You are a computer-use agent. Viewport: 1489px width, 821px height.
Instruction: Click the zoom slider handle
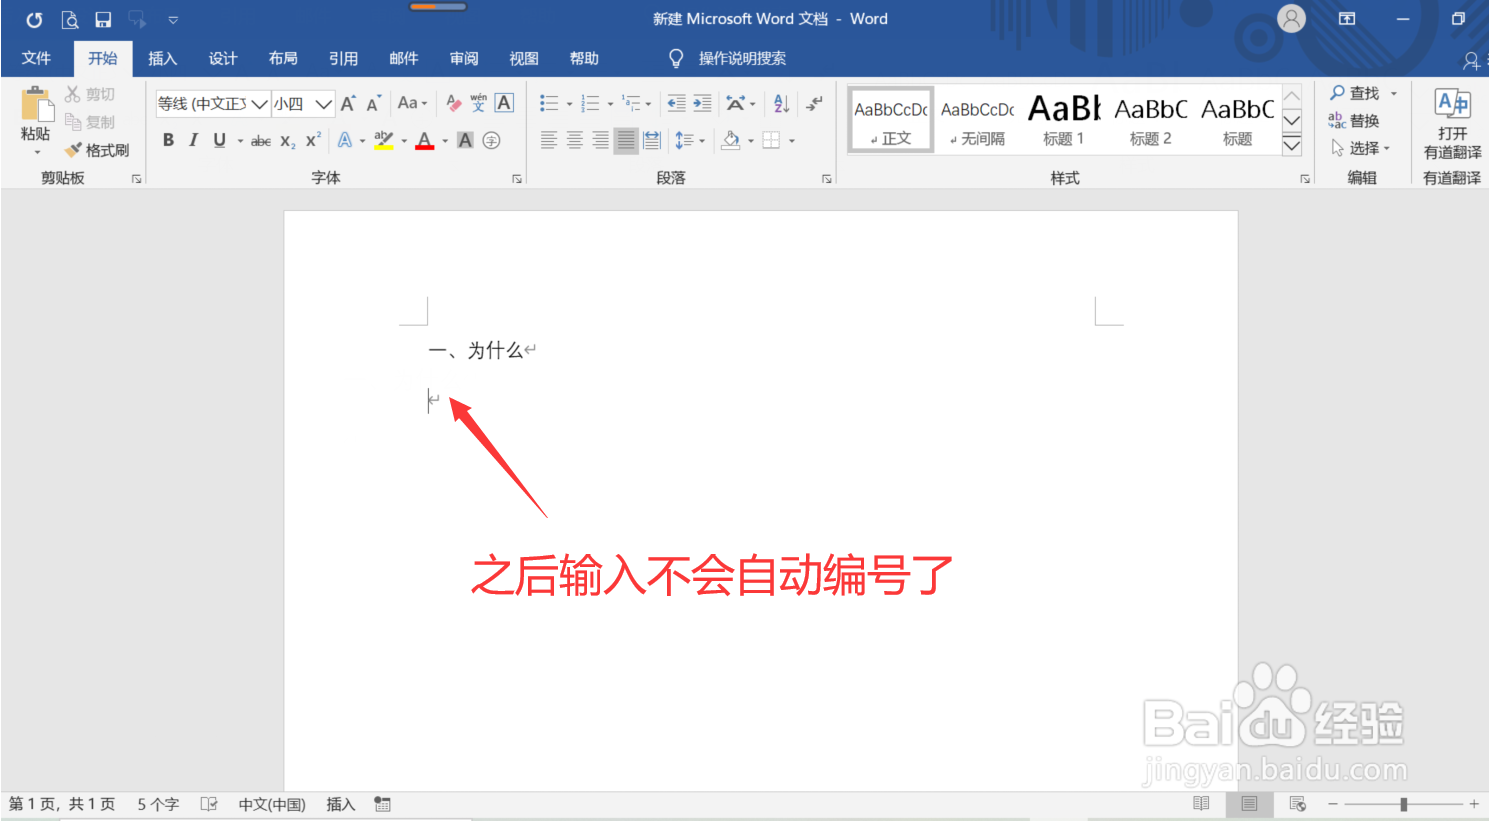tap(1404, 804)
